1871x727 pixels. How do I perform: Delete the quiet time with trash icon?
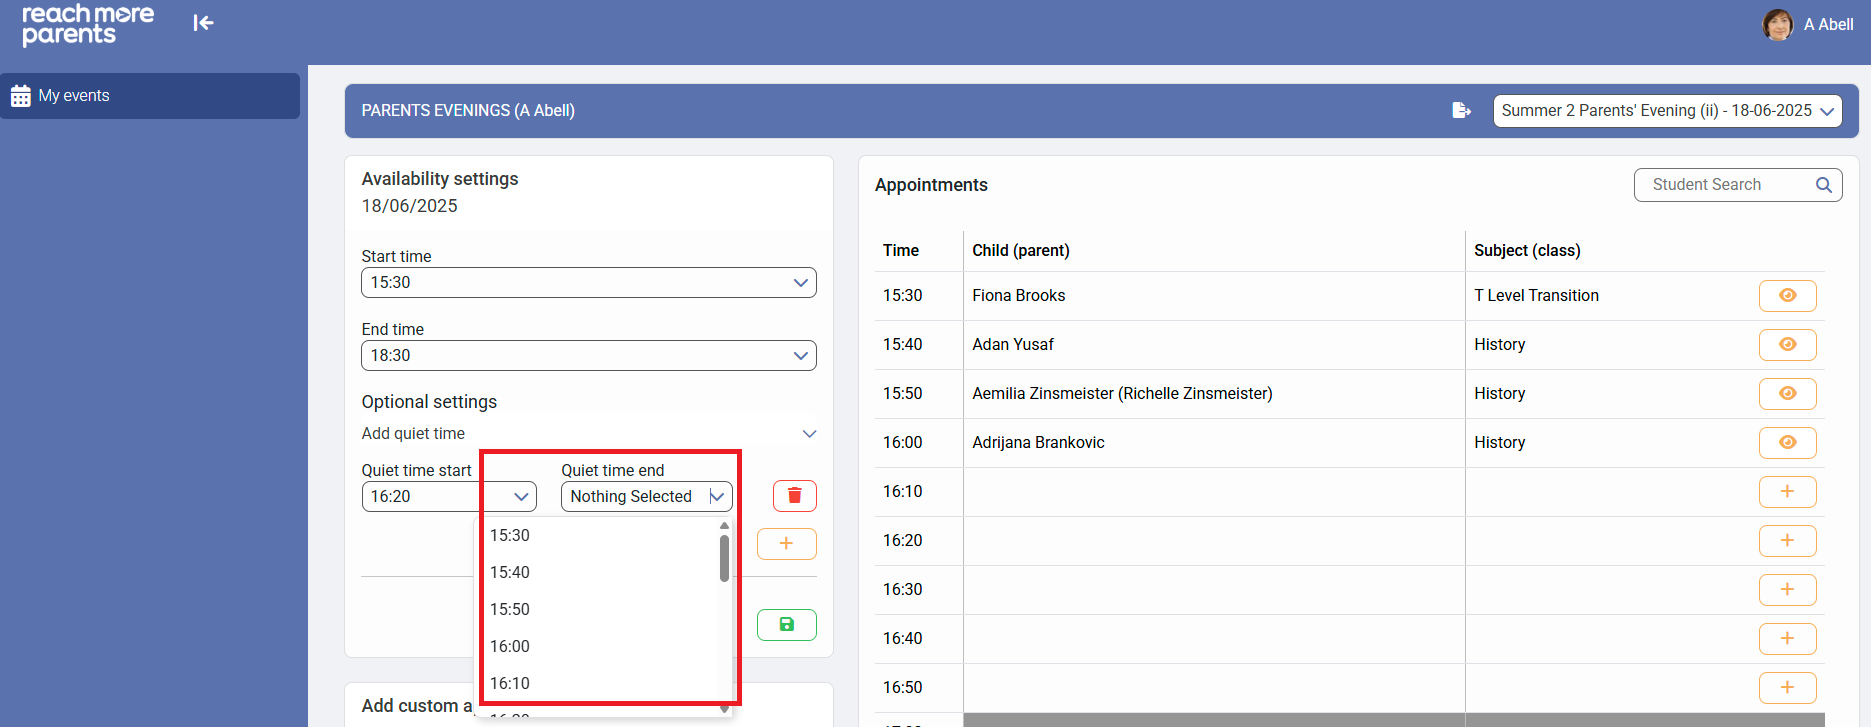pyautogui.click(x=794, y=496)
